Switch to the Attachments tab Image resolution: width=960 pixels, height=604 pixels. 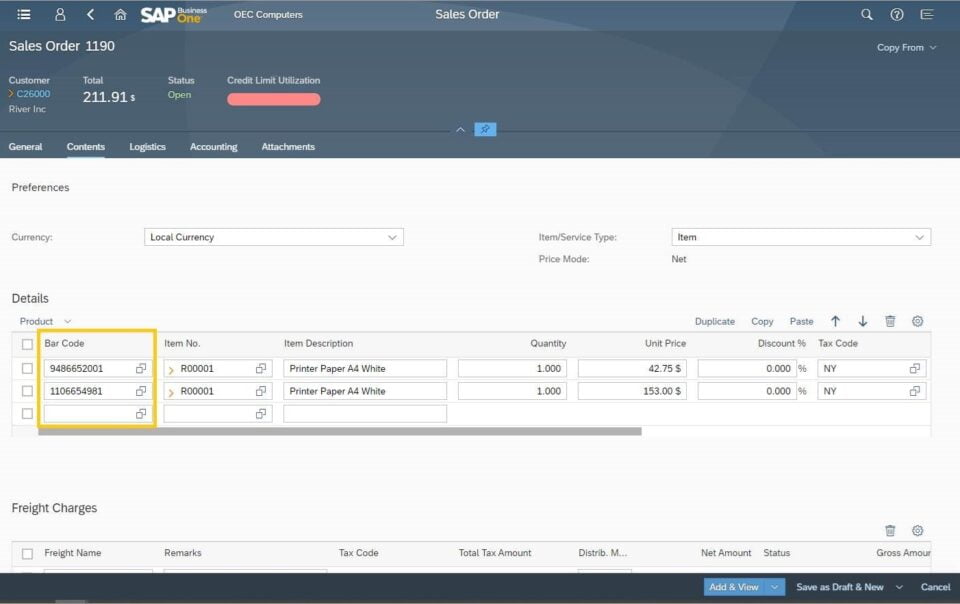point(288,147)
